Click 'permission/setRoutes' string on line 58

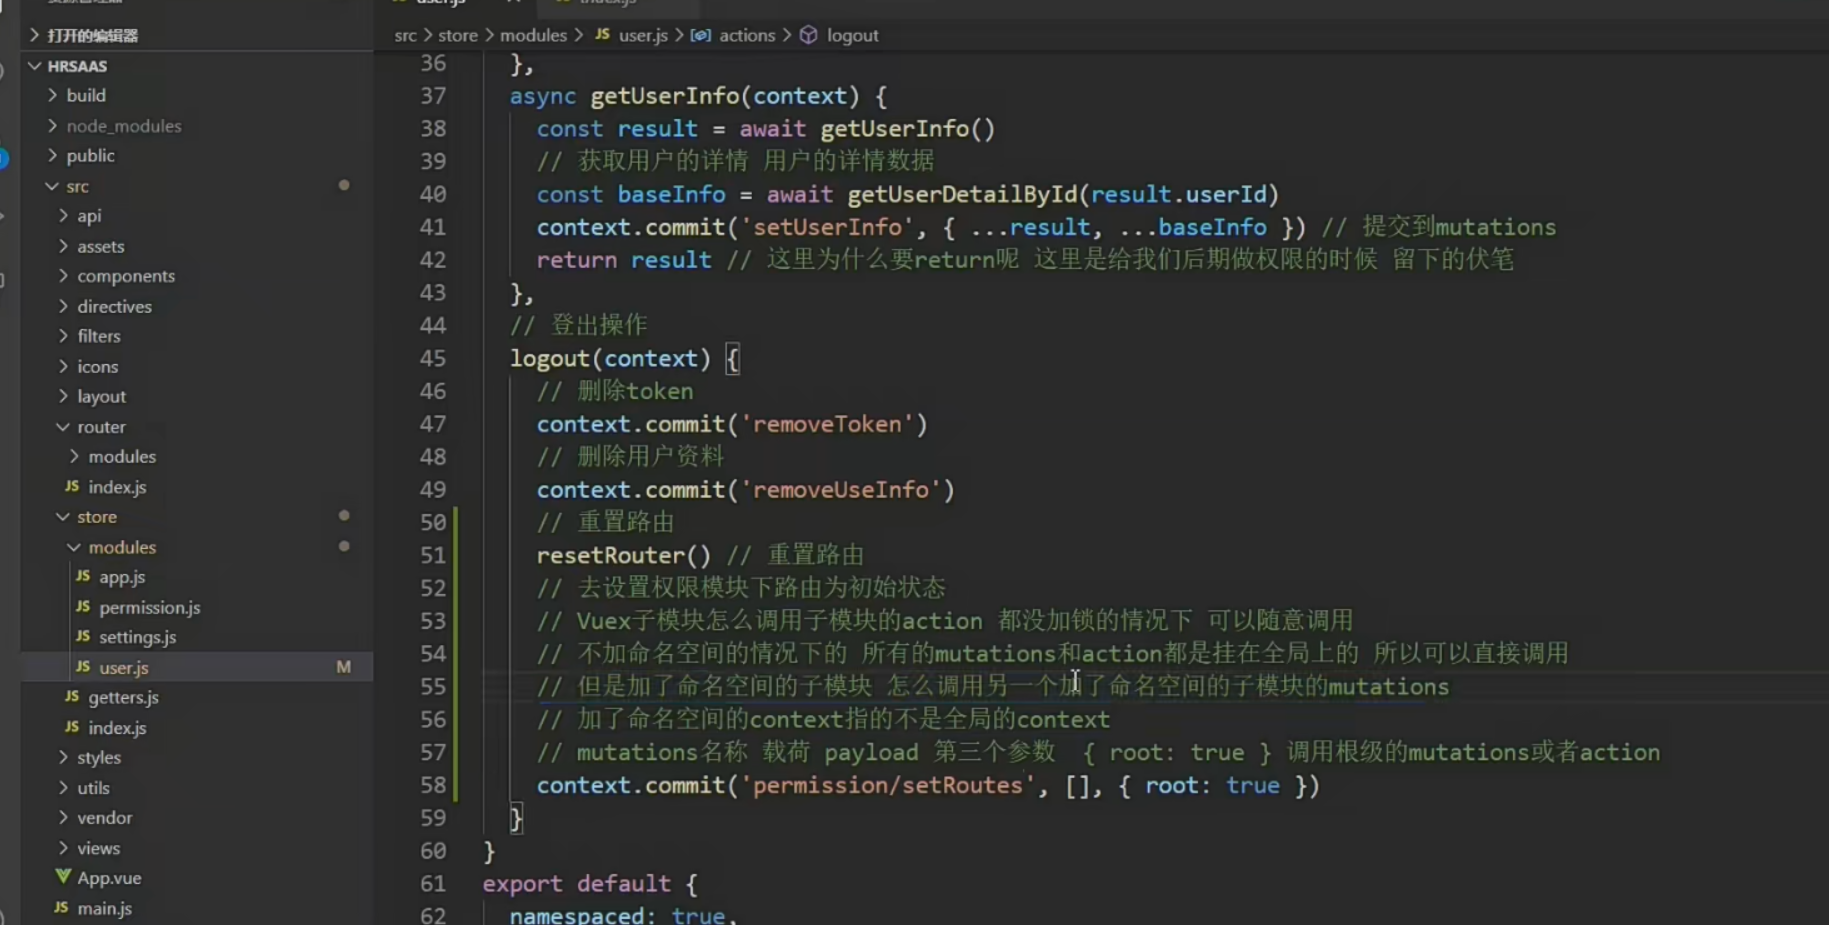point(888,785)
